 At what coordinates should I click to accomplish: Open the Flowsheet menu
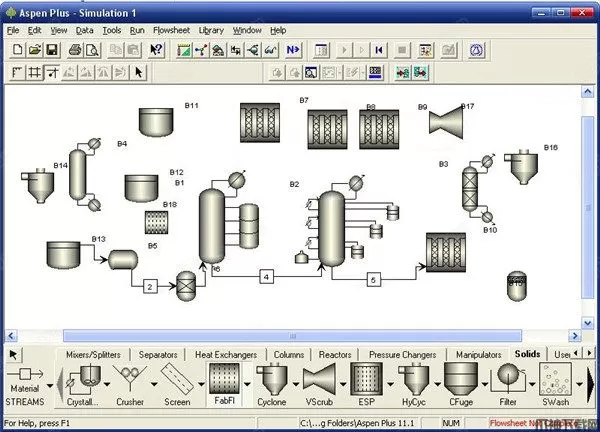click(x=172, y=30)
